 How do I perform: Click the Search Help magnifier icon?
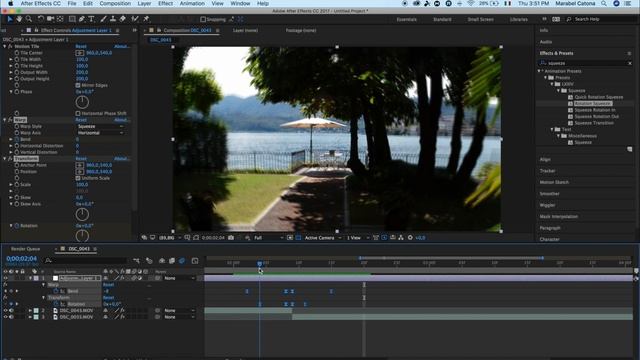pyautogui.click(x=569, y=19)
